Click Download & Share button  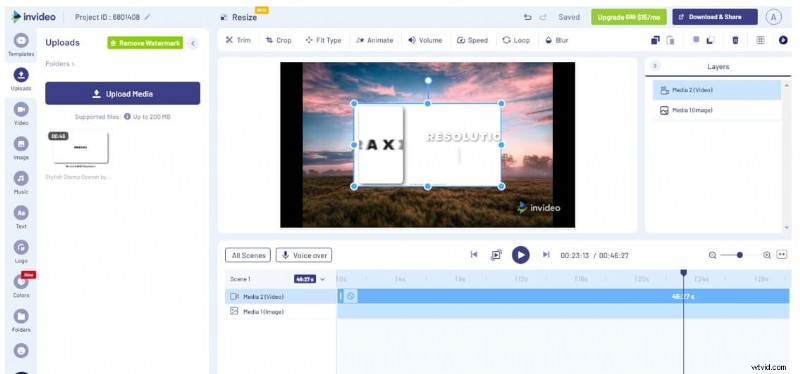tap(714, 17)
